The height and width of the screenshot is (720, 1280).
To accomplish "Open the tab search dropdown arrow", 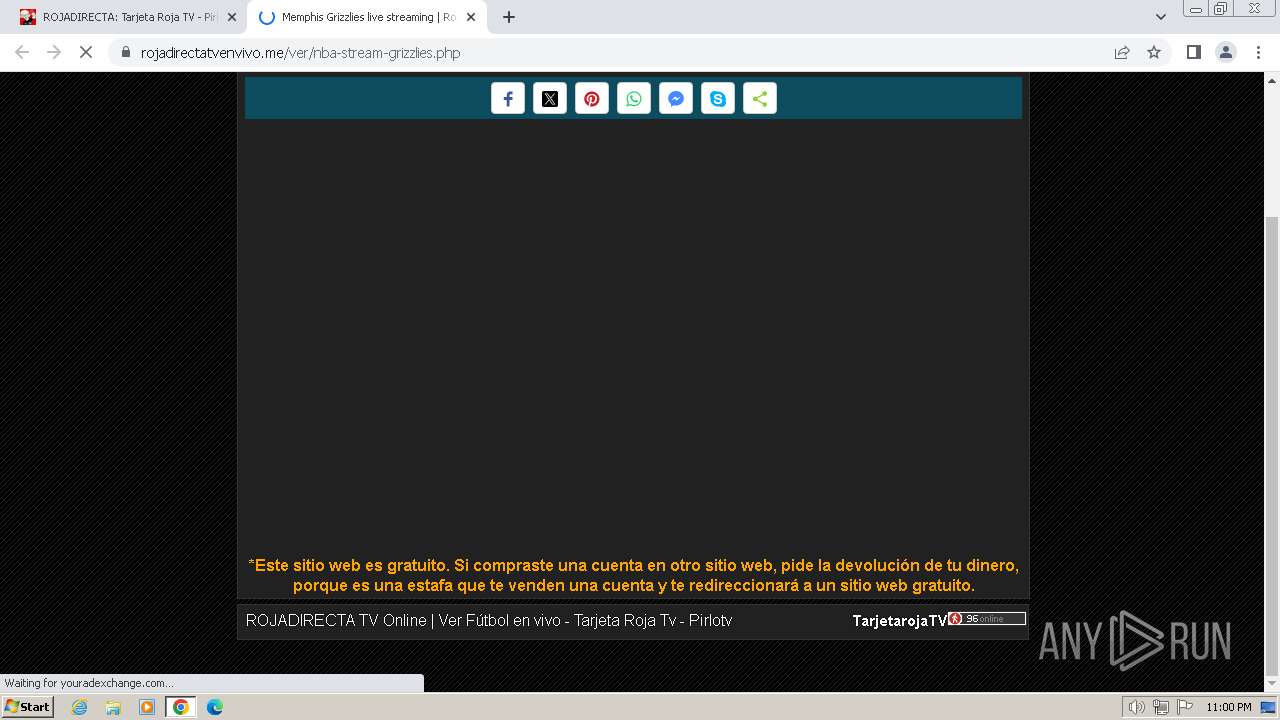I will [x=1161, y=17].
